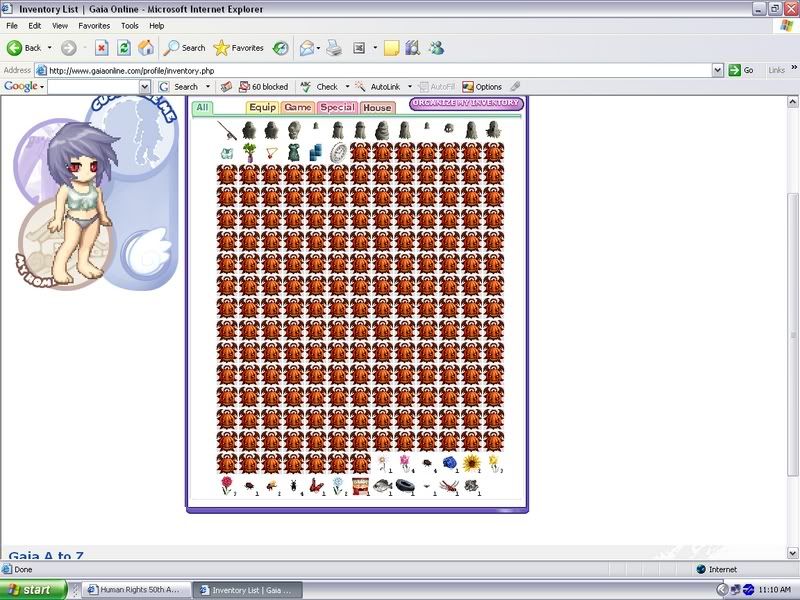Viewport: 800px width, 600px height.
Task: Select the light green tank top item
Action: (x=227, y=153)
